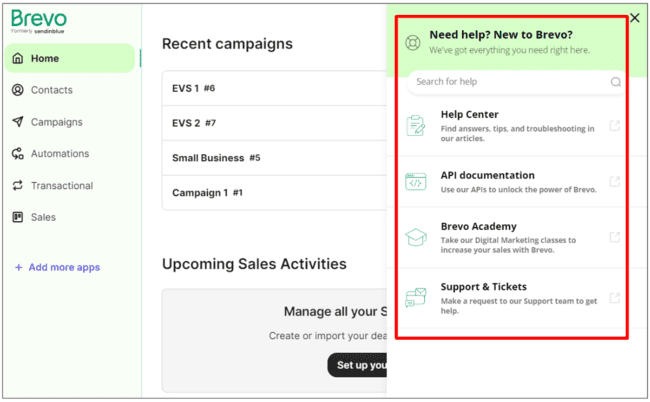This screenshot has width=650, height=402.
Task: Open the EVS 1 #6 campaign row
Action: (x=194, y=88)
